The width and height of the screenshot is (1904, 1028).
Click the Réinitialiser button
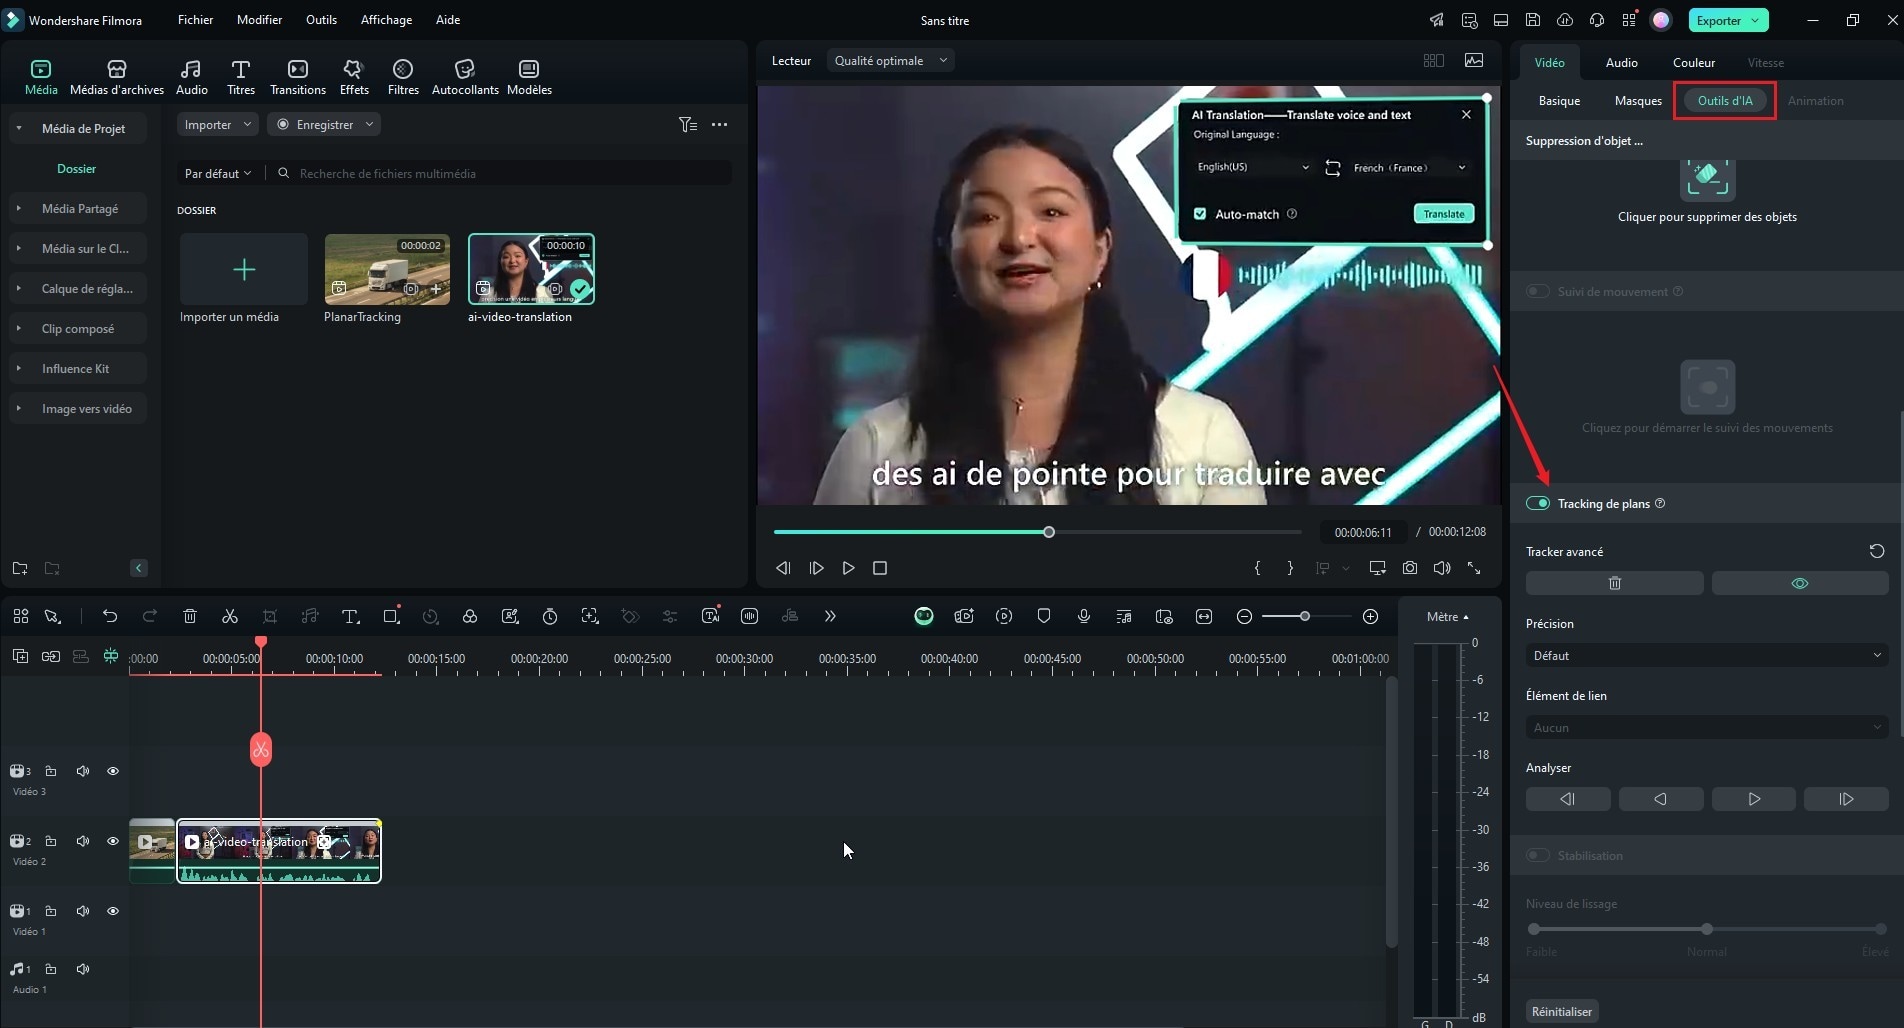[x=1562, y=1011]
